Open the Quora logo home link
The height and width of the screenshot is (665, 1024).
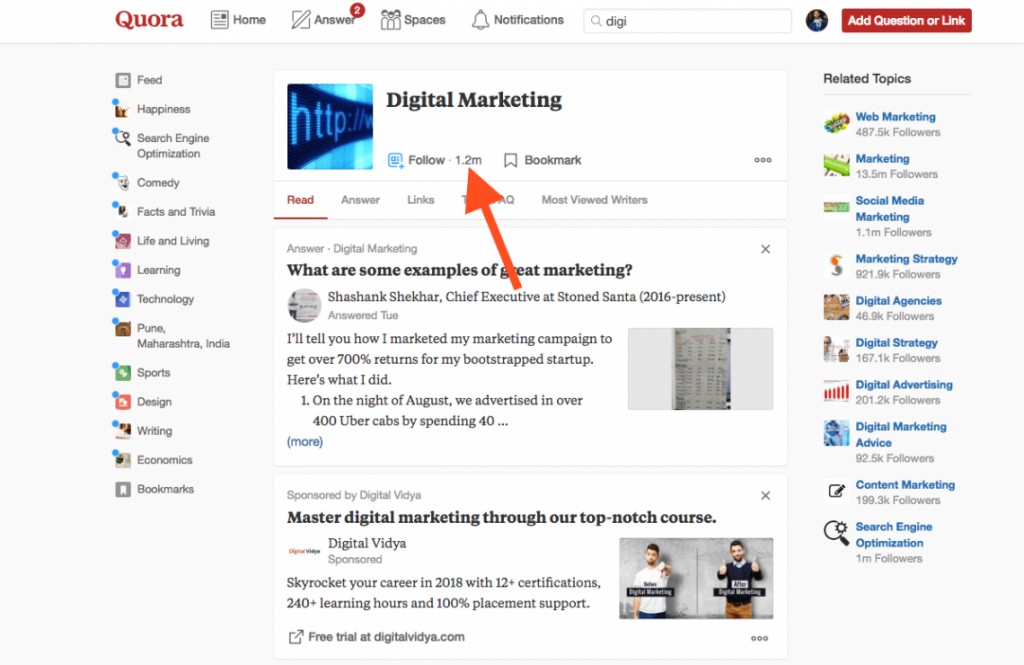149,20
